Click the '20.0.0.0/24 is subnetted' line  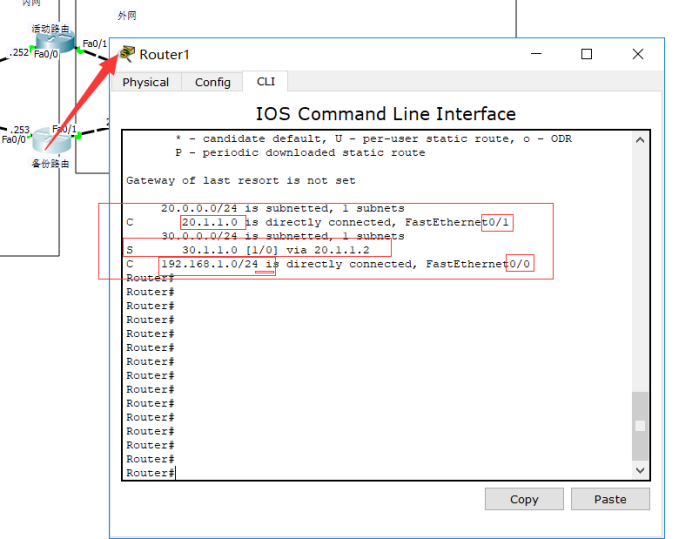282,208
